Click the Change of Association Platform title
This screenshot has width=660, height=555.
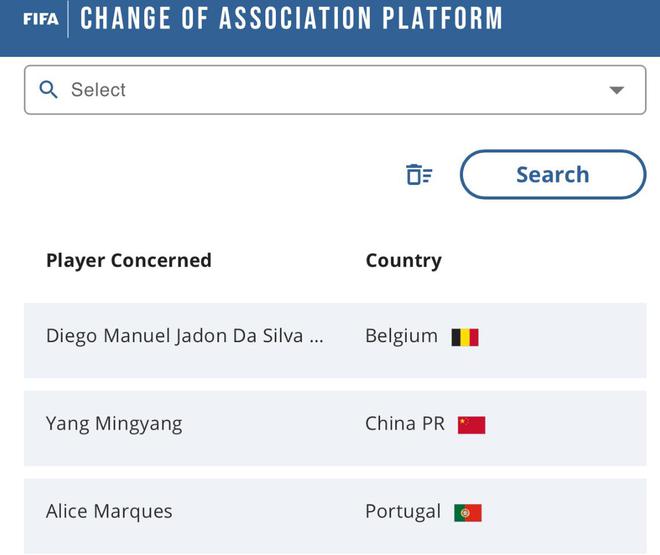click(x=291, y=18)
